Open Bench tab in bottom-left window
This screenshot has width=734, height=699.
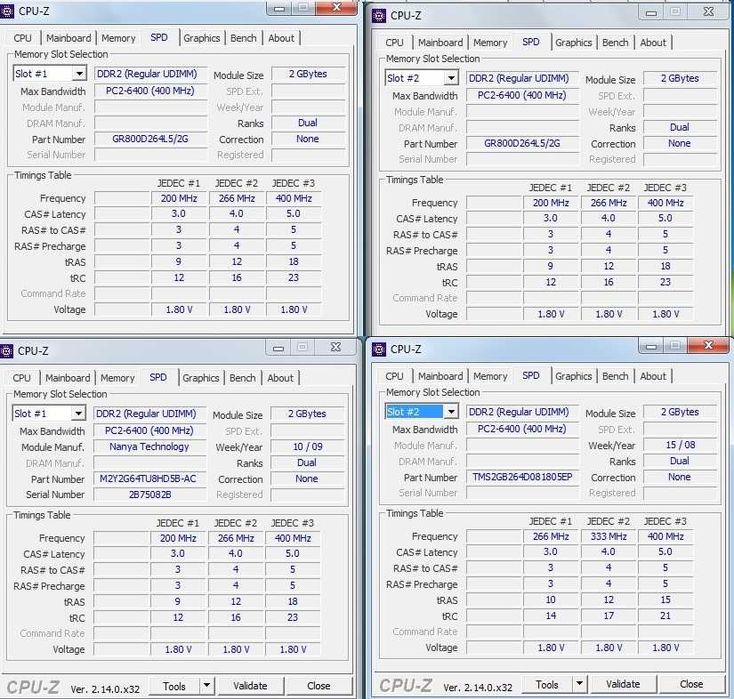tap(242, 378)
